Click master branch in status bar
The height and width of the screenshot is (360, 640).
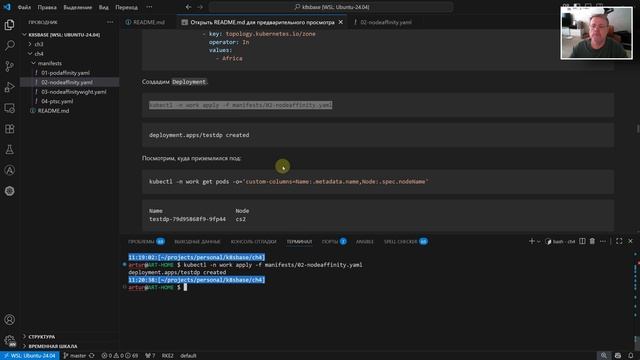point(75,356)
